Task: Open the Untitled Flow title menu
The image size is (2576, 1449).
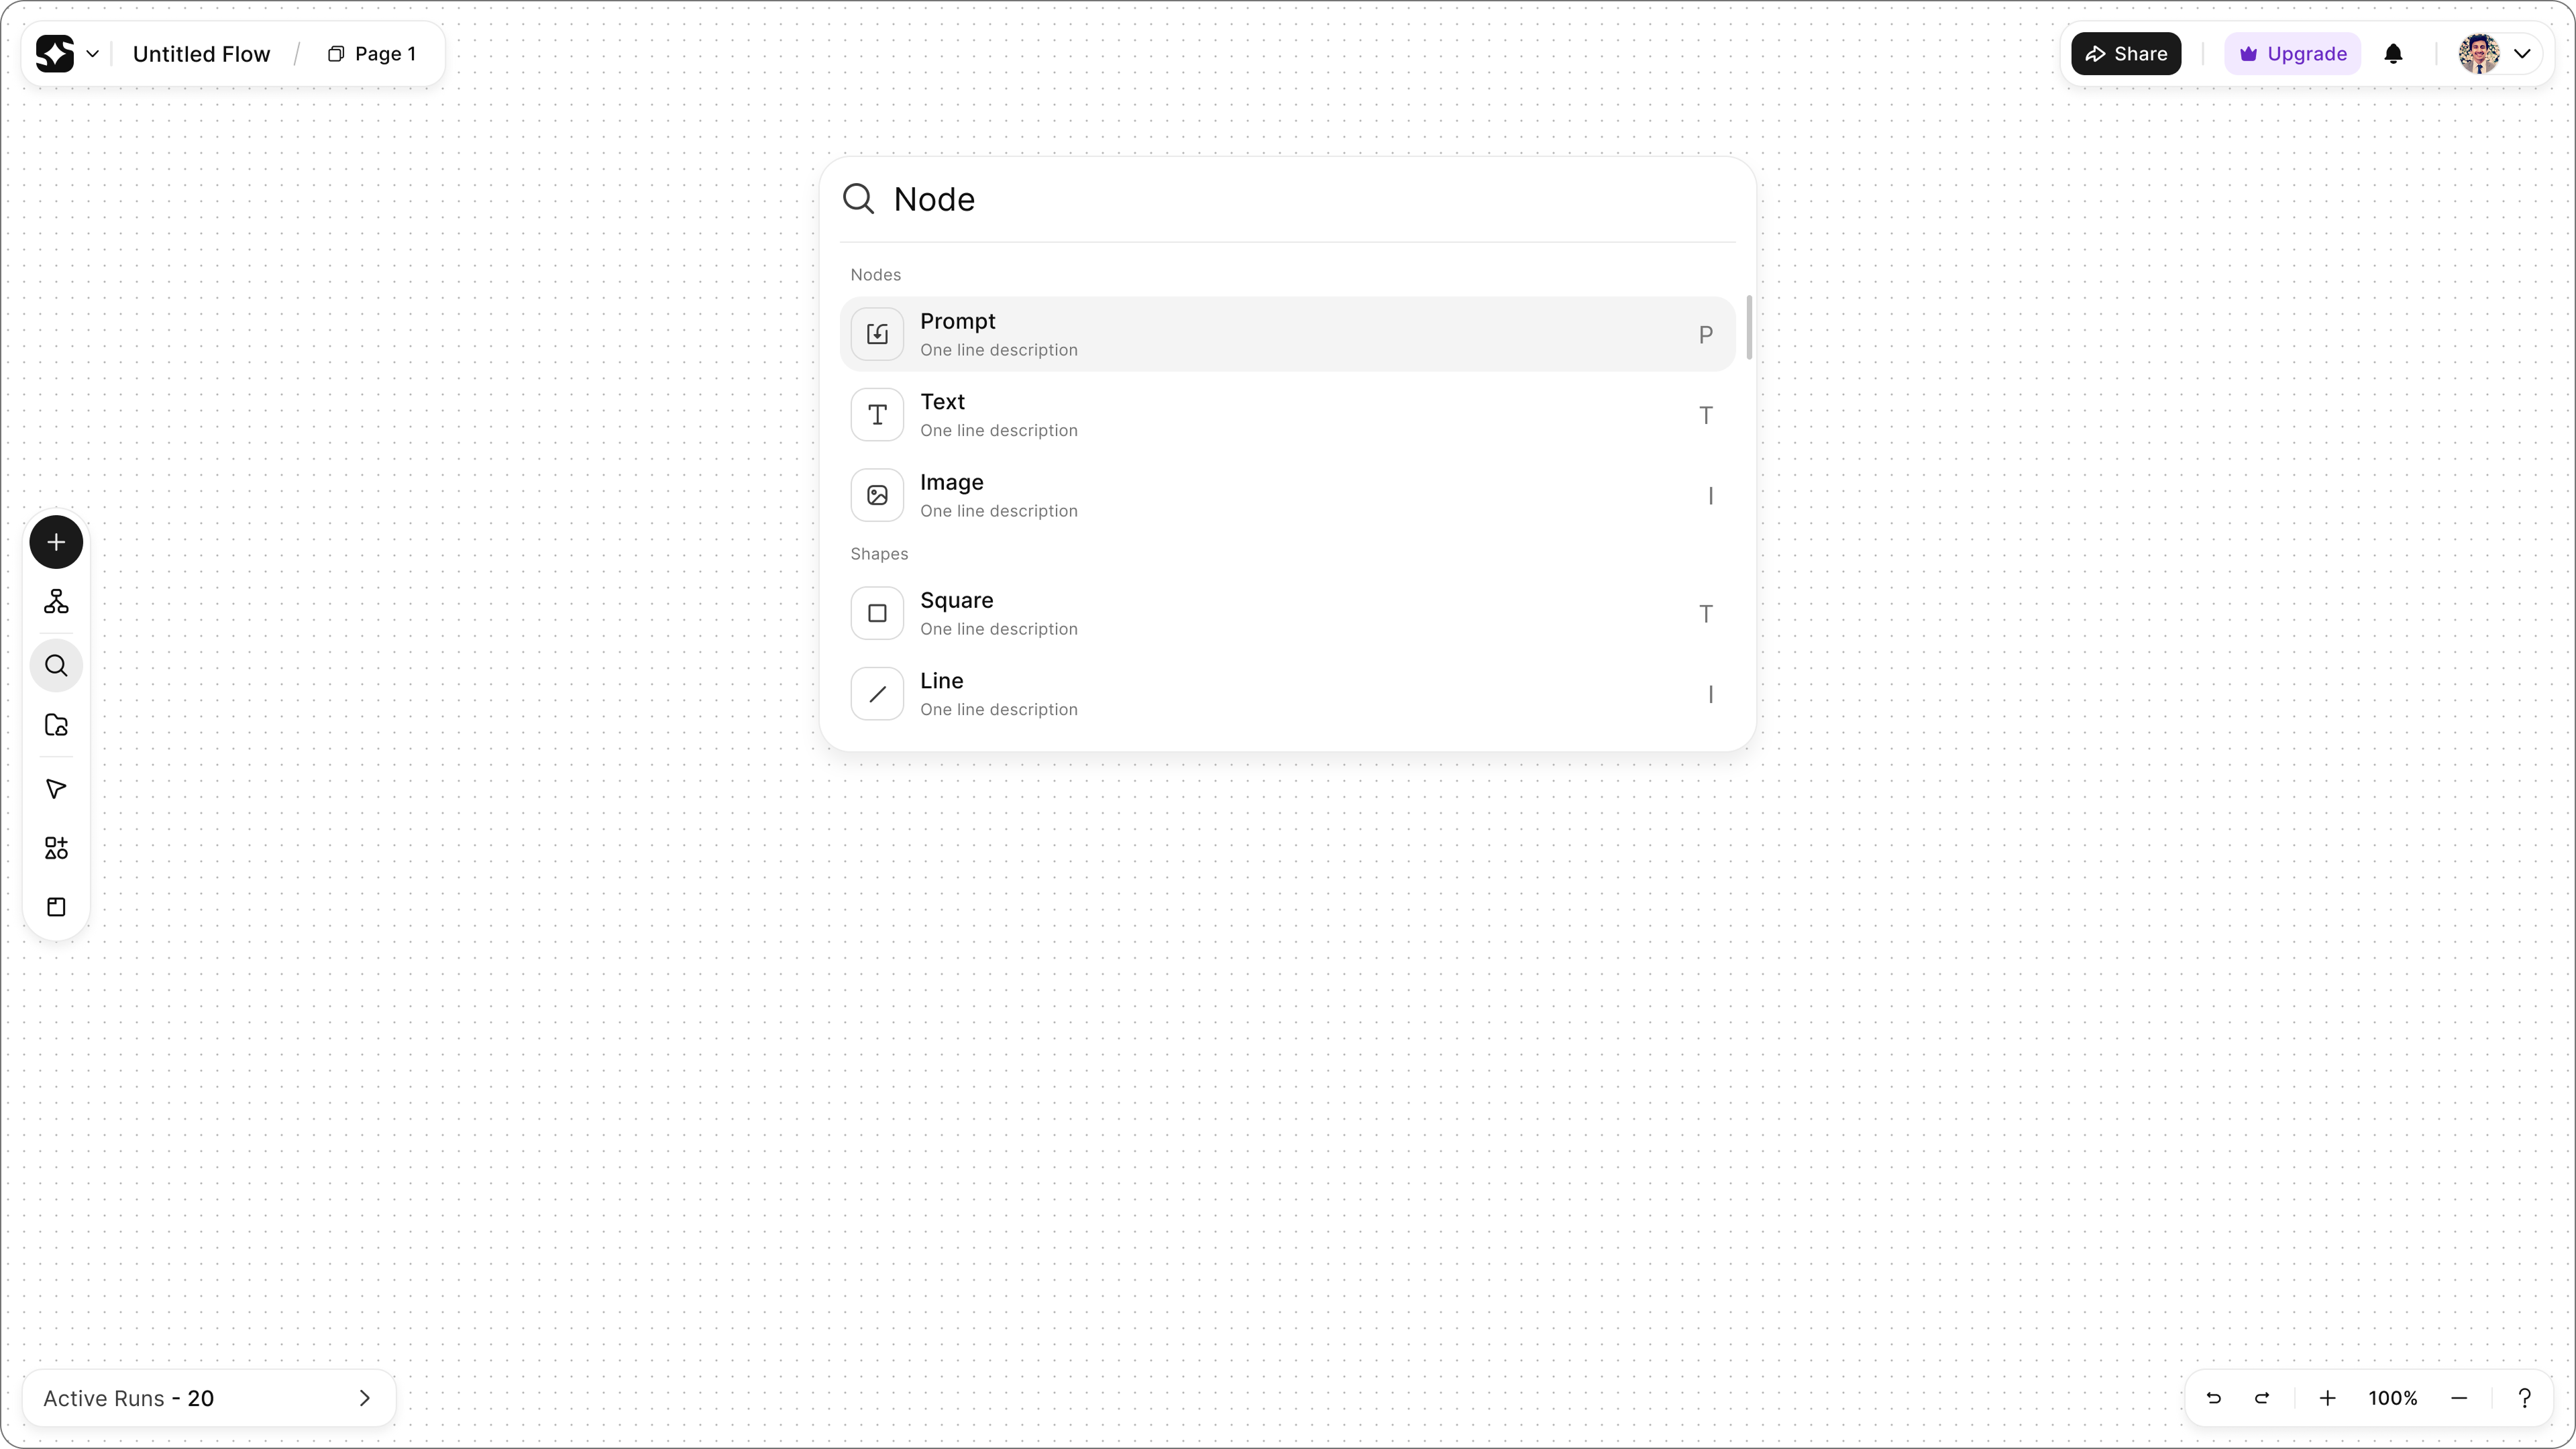Action: pyautogui.click(x=201, y=53)
